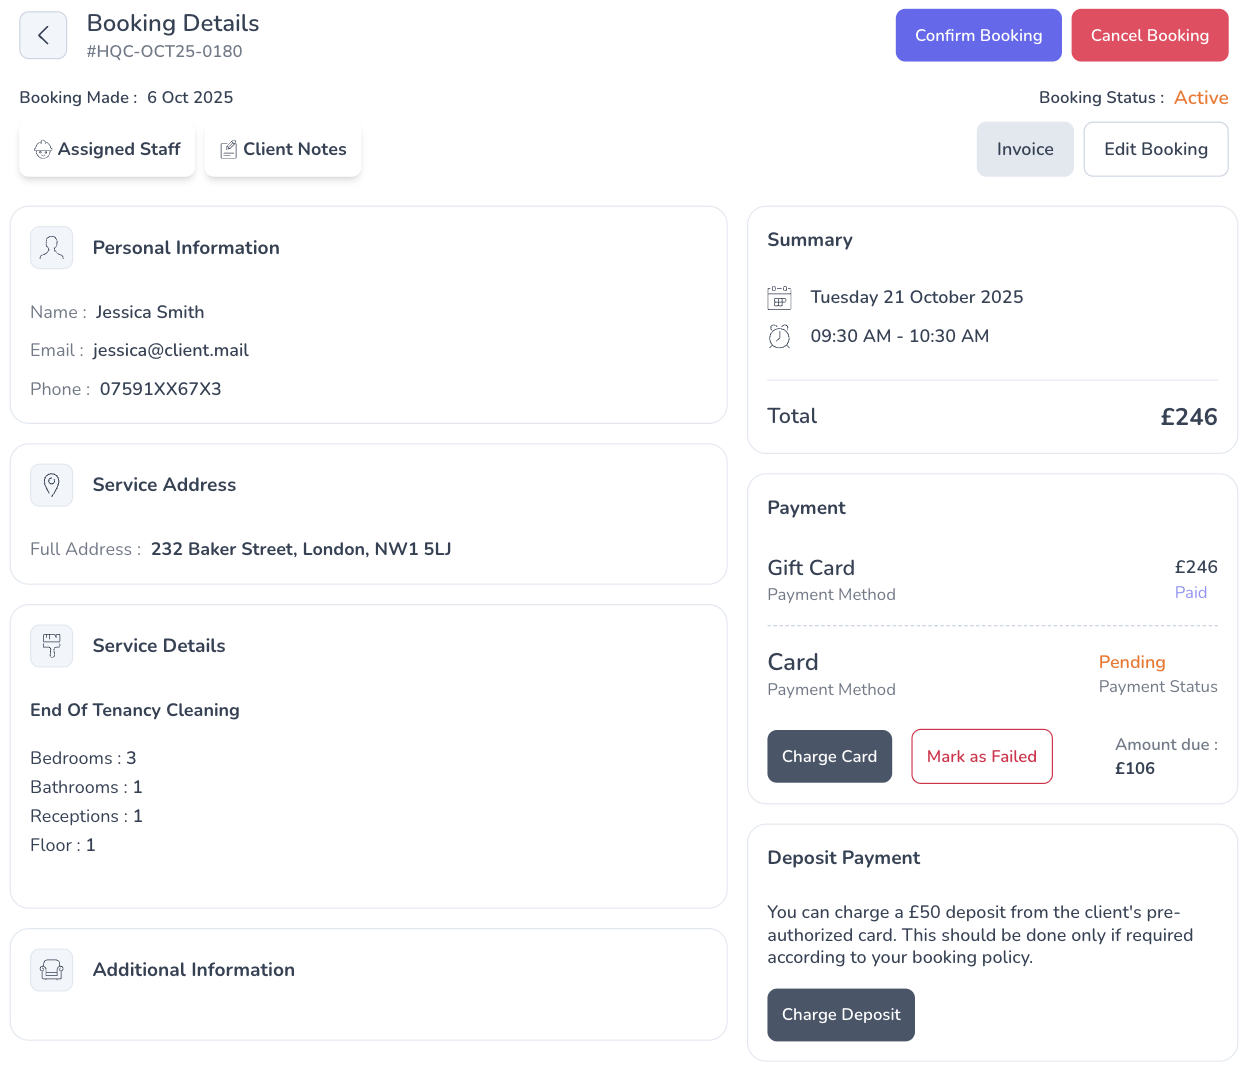This screenshot has height=1070, width=1250.
Task: Click the Booking Details page title
Action: [173, 24]
